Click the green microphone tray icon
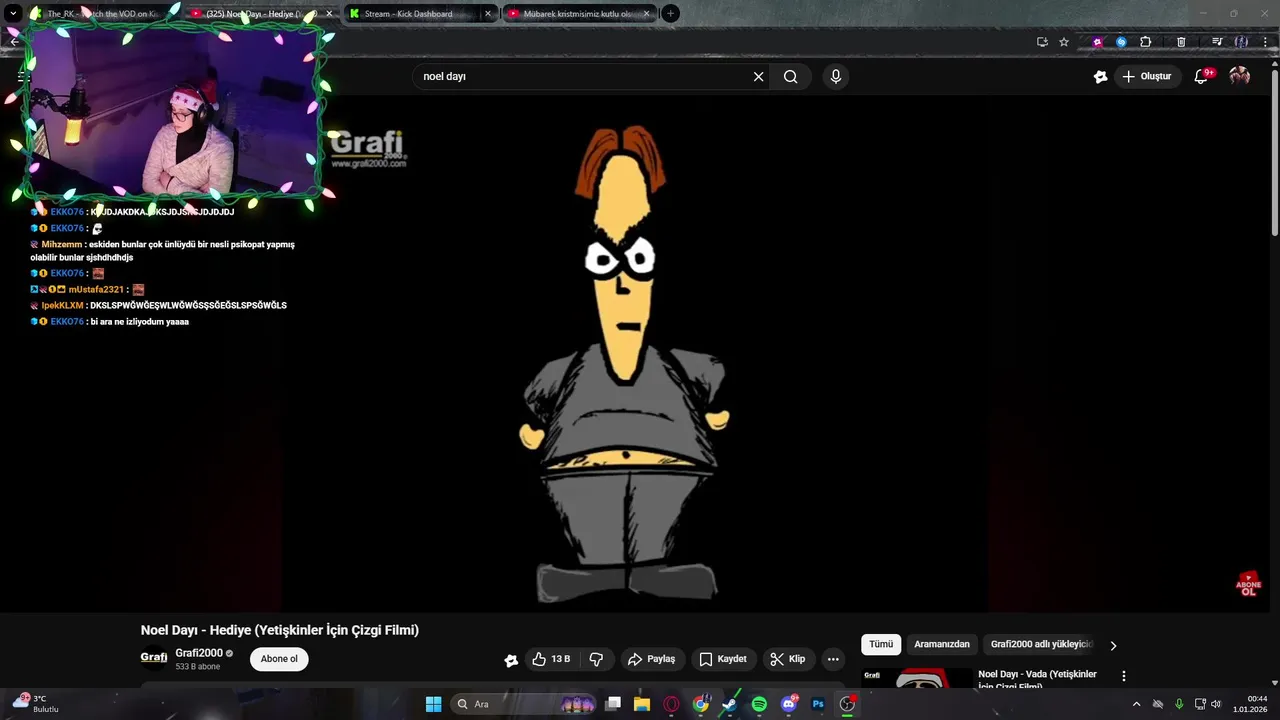Screen dimensions: 1280x720 (1179, 704)
